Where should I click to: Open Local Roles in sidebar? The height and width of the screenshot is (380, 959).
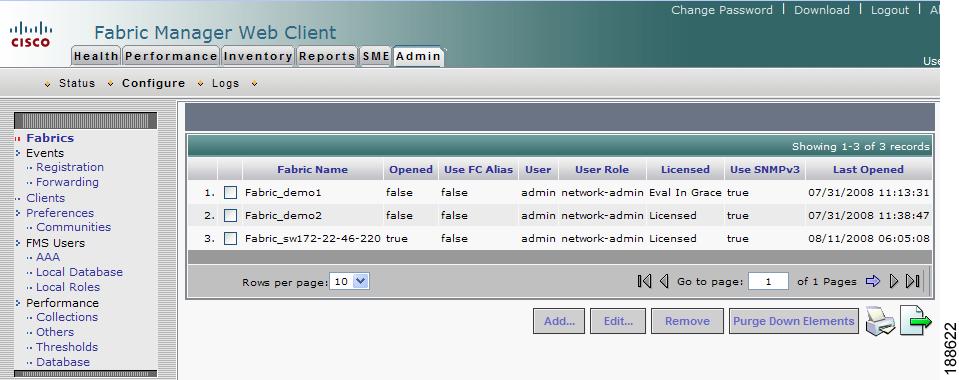point(68,287)
